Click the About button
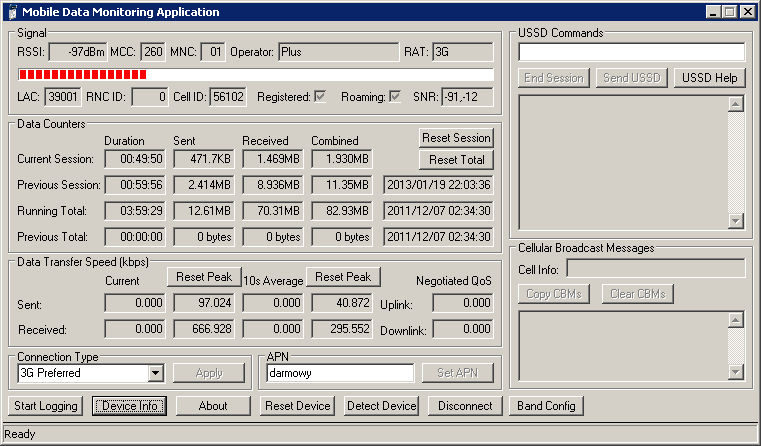 click(x=213, y=406)
